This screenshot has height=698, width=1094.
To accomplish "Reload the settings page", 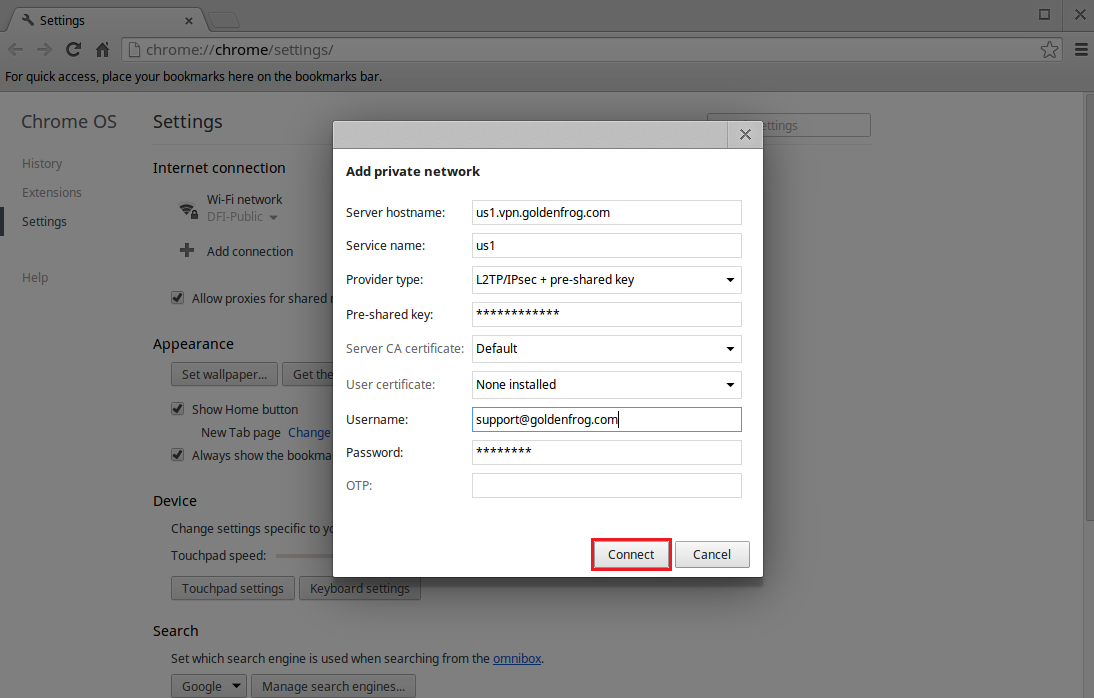I will 72,48.
